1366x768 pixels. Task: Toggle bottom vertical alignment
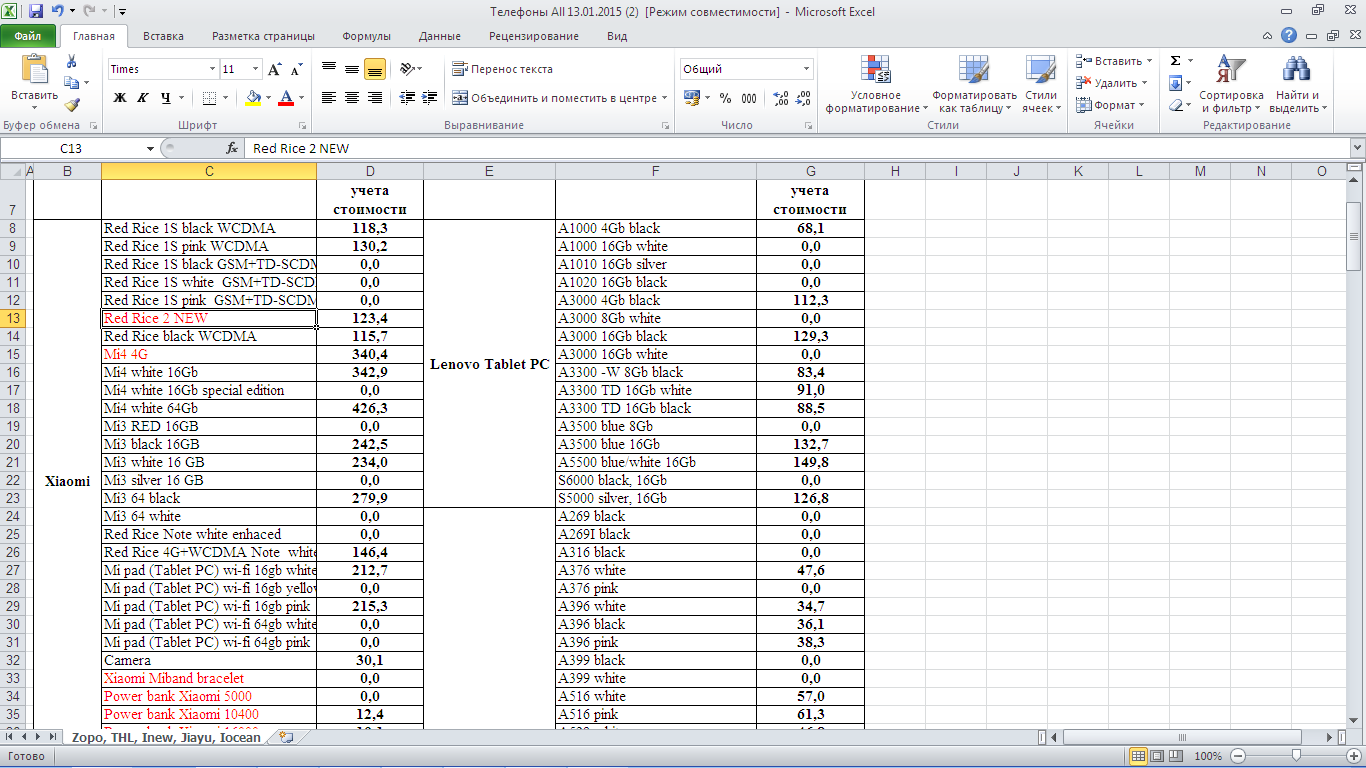coord(375,69)
